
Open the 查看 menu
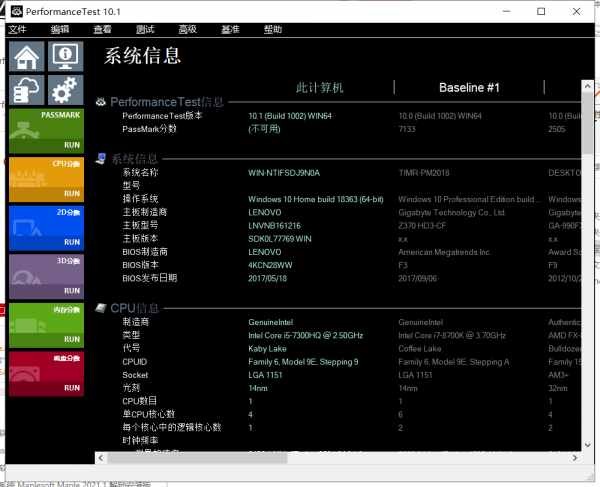tap(103, 29)
